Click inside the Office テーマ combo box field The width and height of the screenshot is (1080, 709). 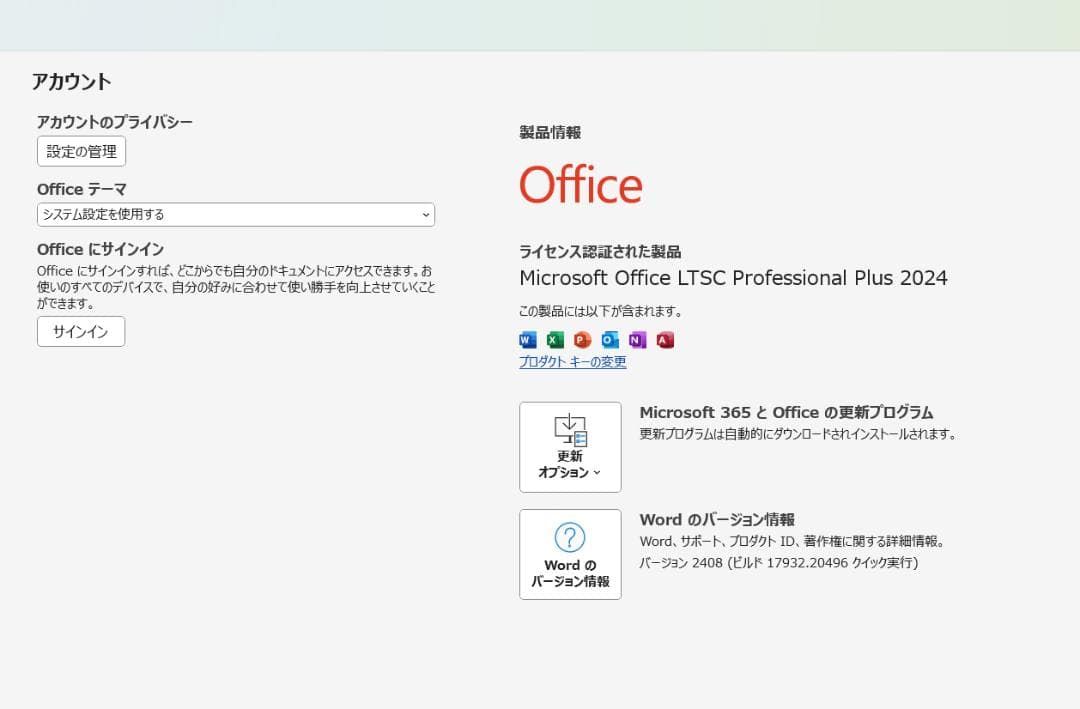pos(220,214)
